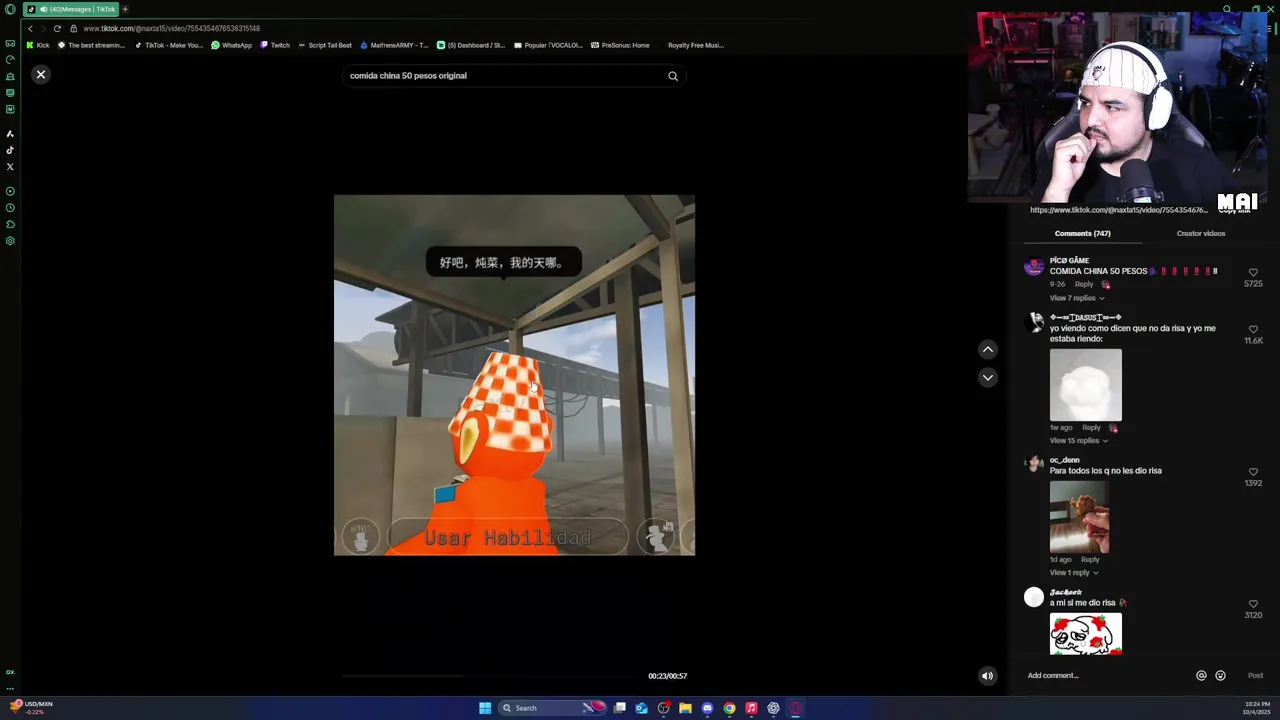Insert a mention with @ icon
This screenshot has width=1280, height=720.
click(x=1201, y=676)
